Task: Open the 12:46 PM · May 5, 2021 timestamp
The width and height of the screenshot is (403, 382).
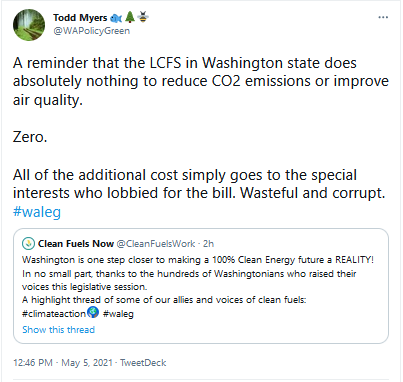Action: click(x=63, y=363)
